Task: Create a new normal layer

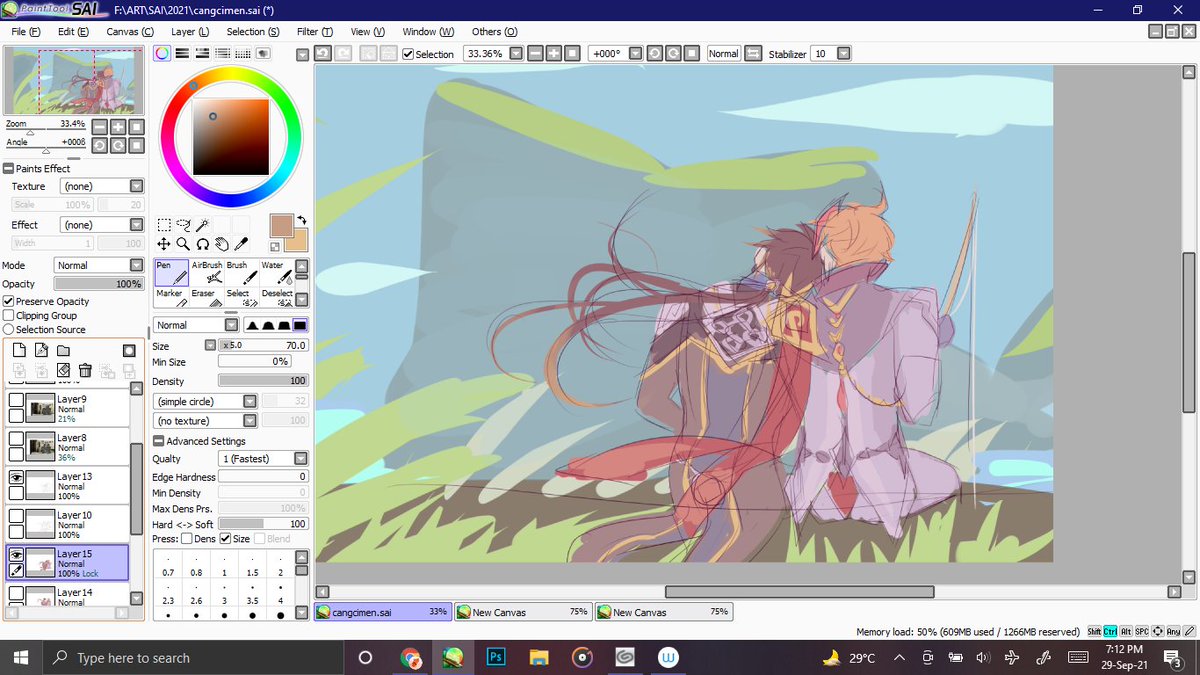Action: 18,350
